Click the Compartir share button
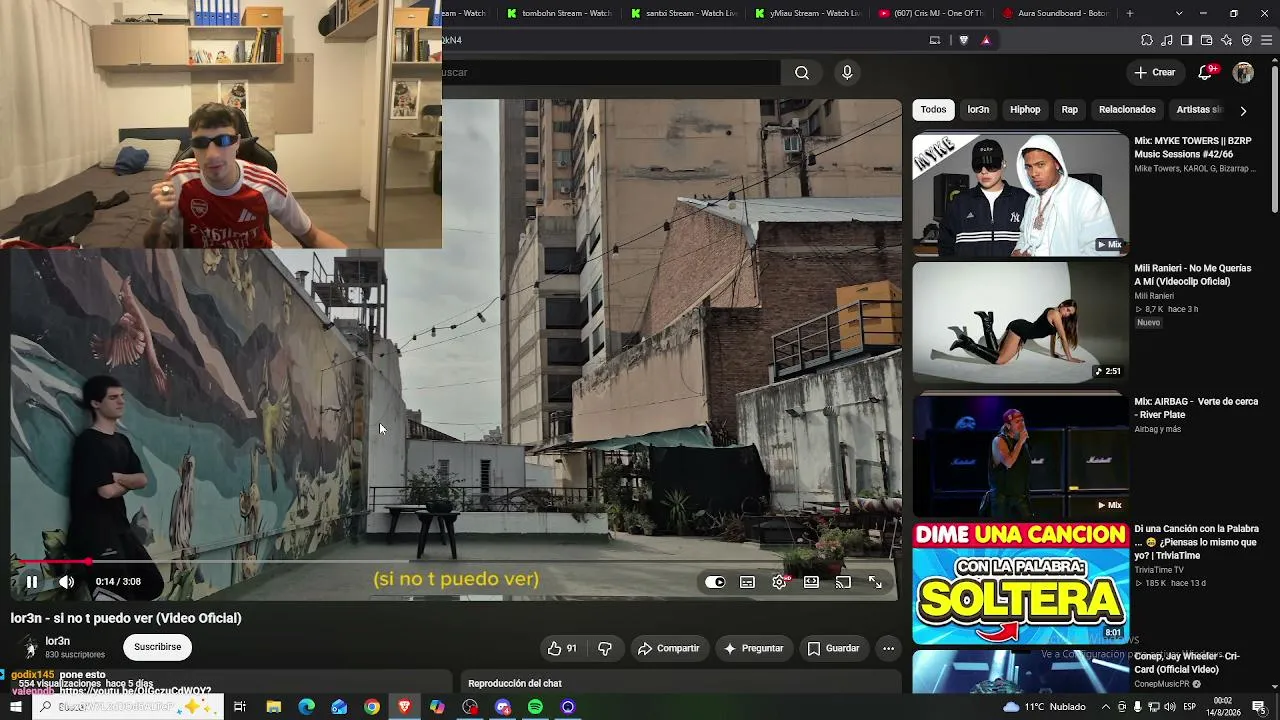Viewport: 1280px width, 720px height. (x=669, y=648)
